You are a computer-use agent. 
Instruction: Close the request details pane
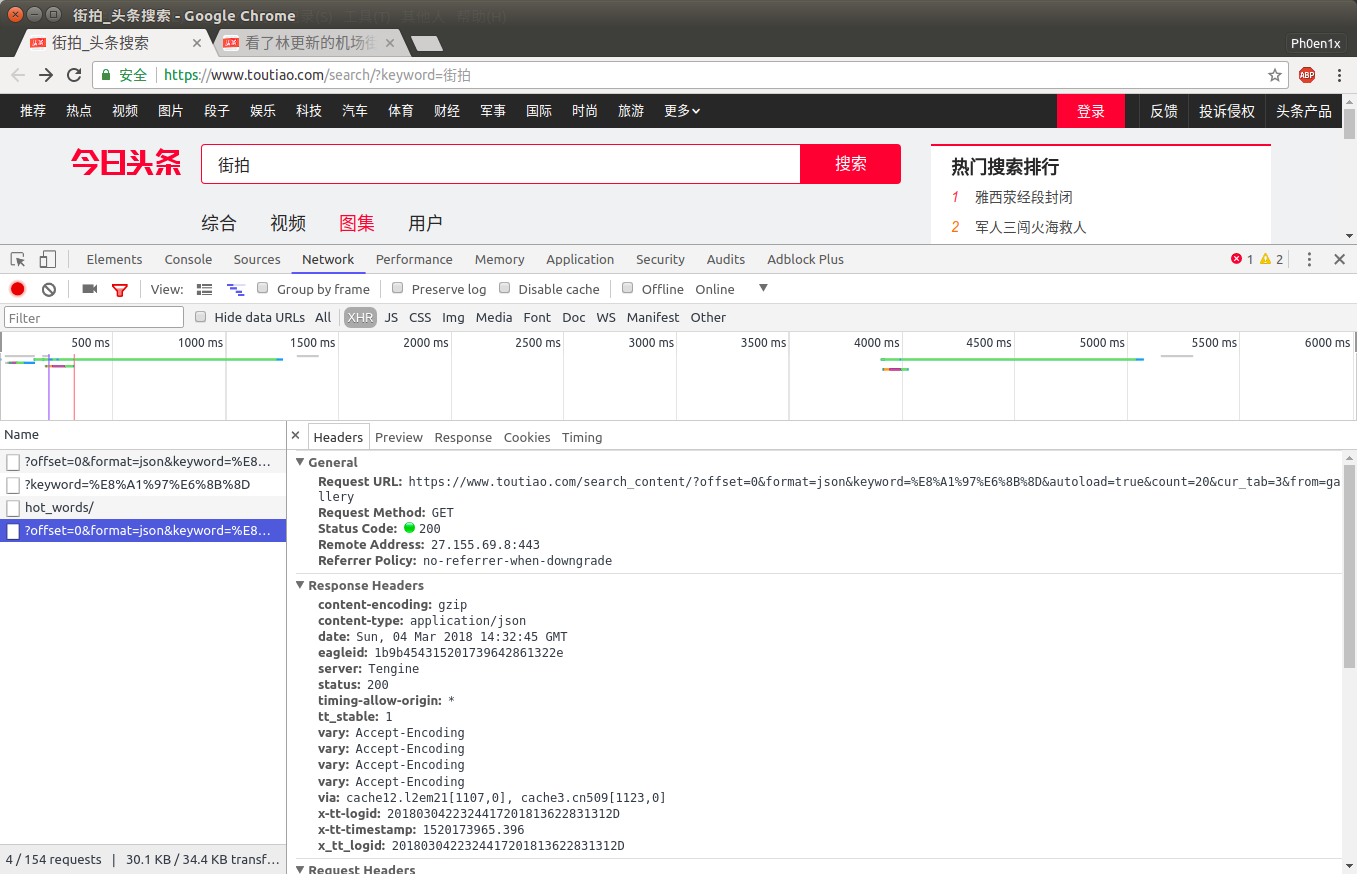click(295, 436)
